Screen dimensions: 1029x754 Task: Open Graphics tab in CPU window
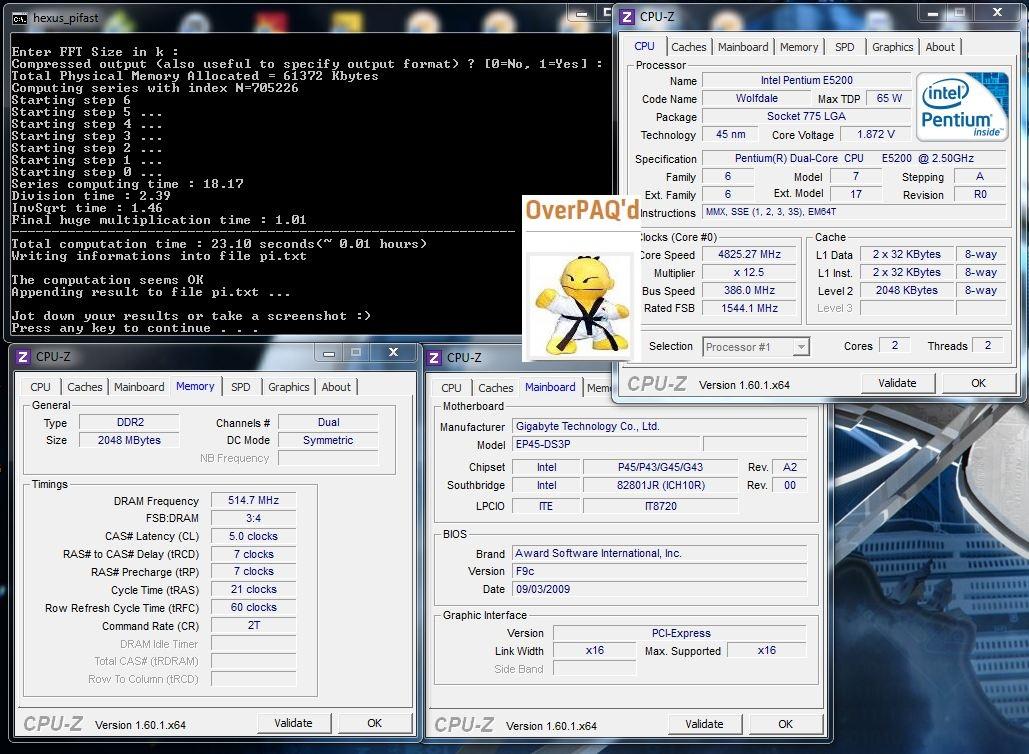[x=892, y=47]
